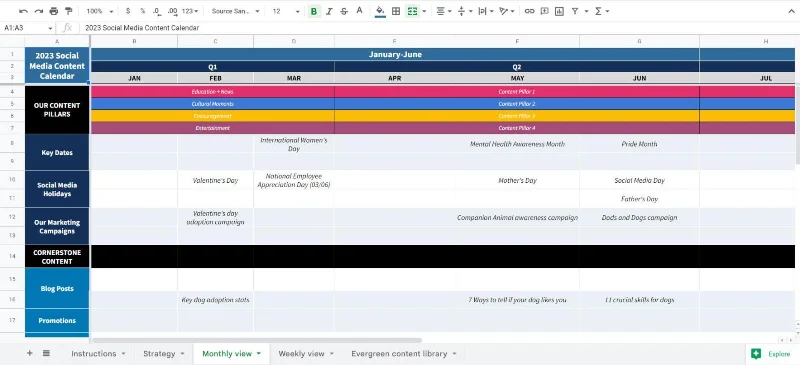Open merge type dropdown arrow
The height and width of the screenshot is (365, 800).
coord(424,11)
